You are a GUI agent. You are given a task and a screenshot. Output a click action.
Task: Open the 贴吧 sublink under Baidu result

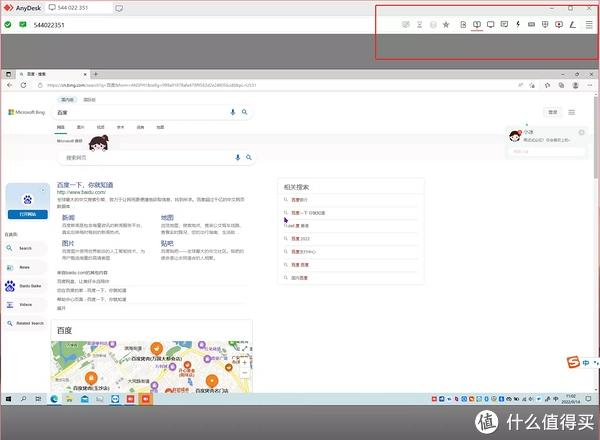[167, 243]
